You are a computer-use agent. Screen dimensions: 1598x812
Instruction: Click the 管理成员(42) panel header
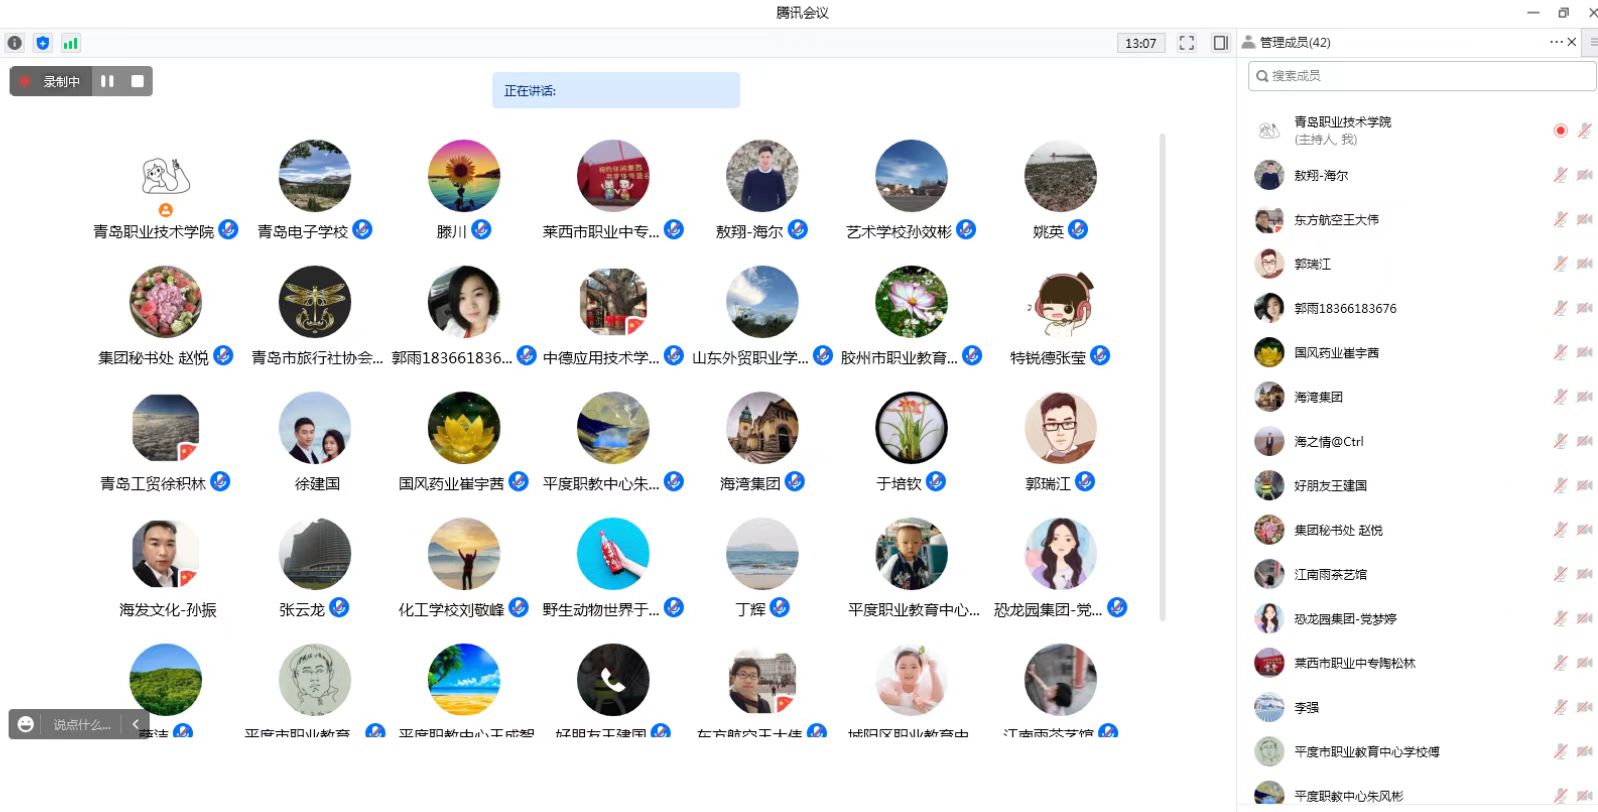pyautogui.click(x=1295, y=42)
